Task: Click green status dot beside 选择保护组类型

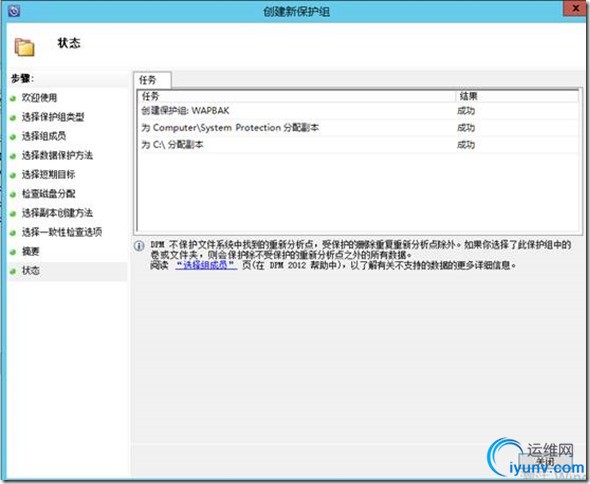Action: click(x=13, y=118)
